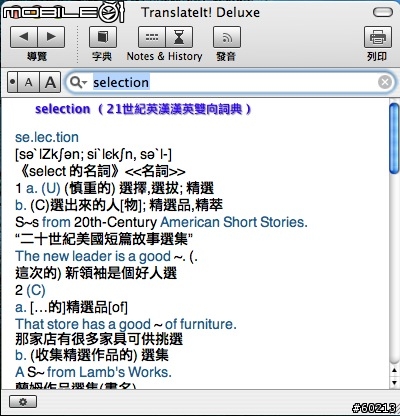Click the definition (收集精選作品的) 選集

pyautogui.click(x=99, y=355)
